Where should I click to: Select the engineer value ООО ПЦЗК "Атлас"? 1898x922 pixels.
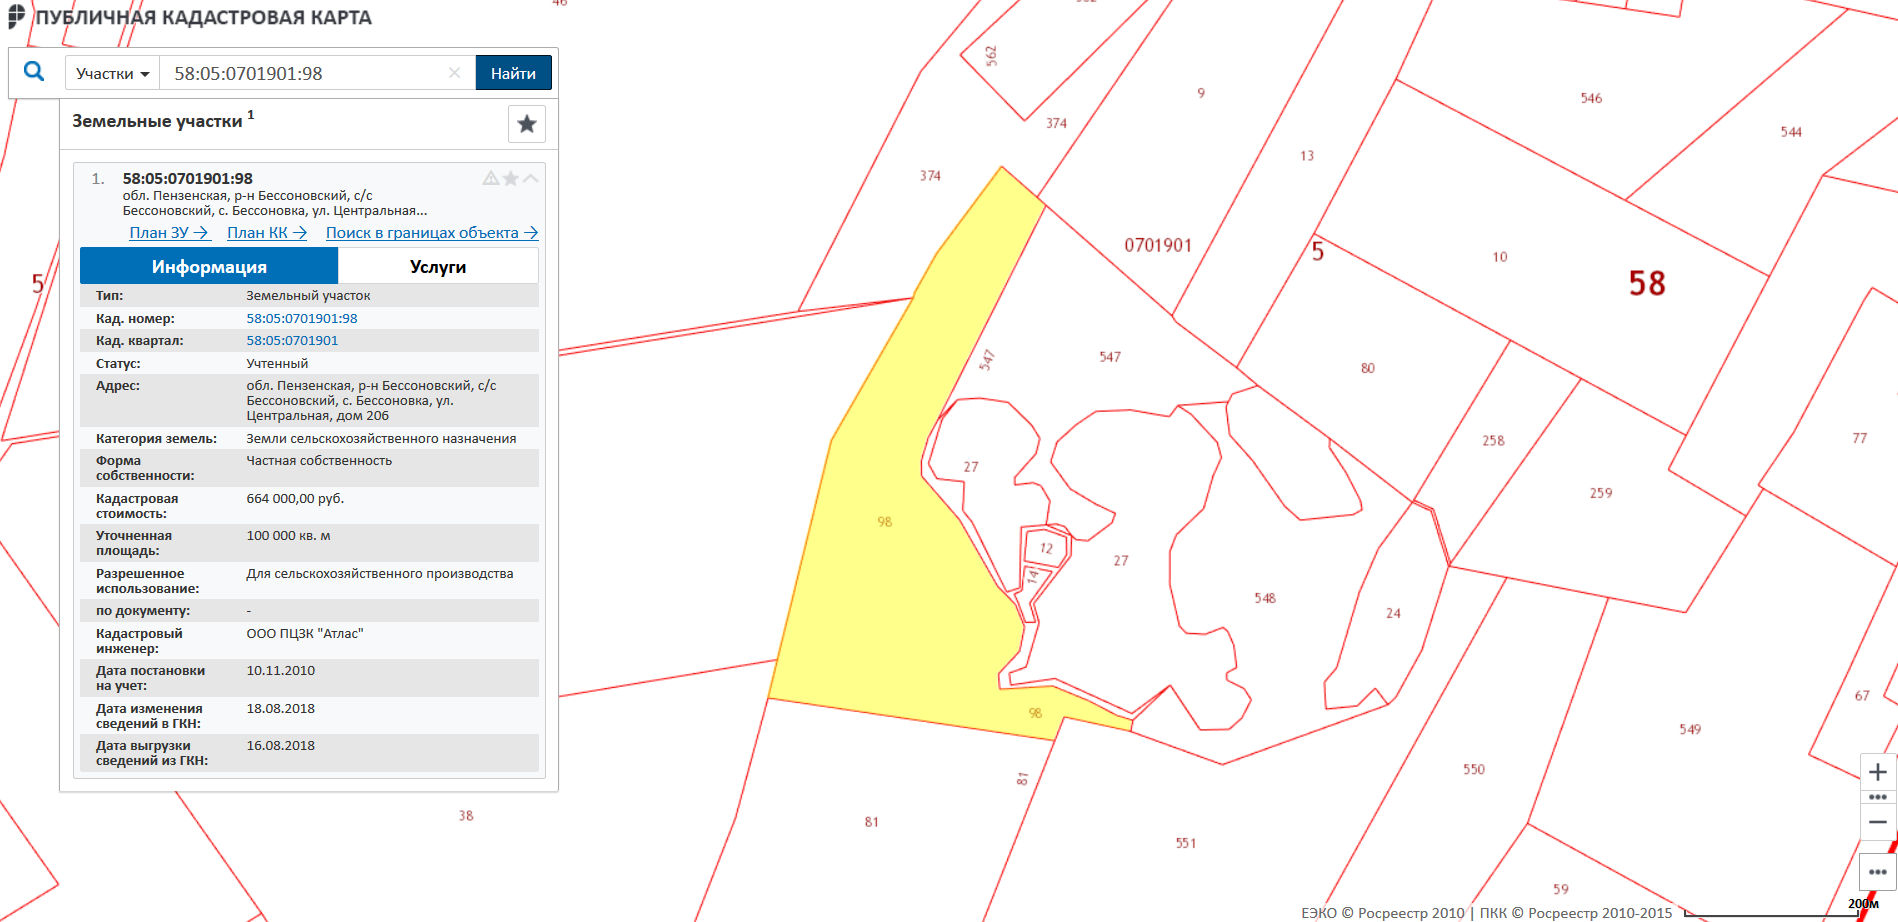point(305,633)
